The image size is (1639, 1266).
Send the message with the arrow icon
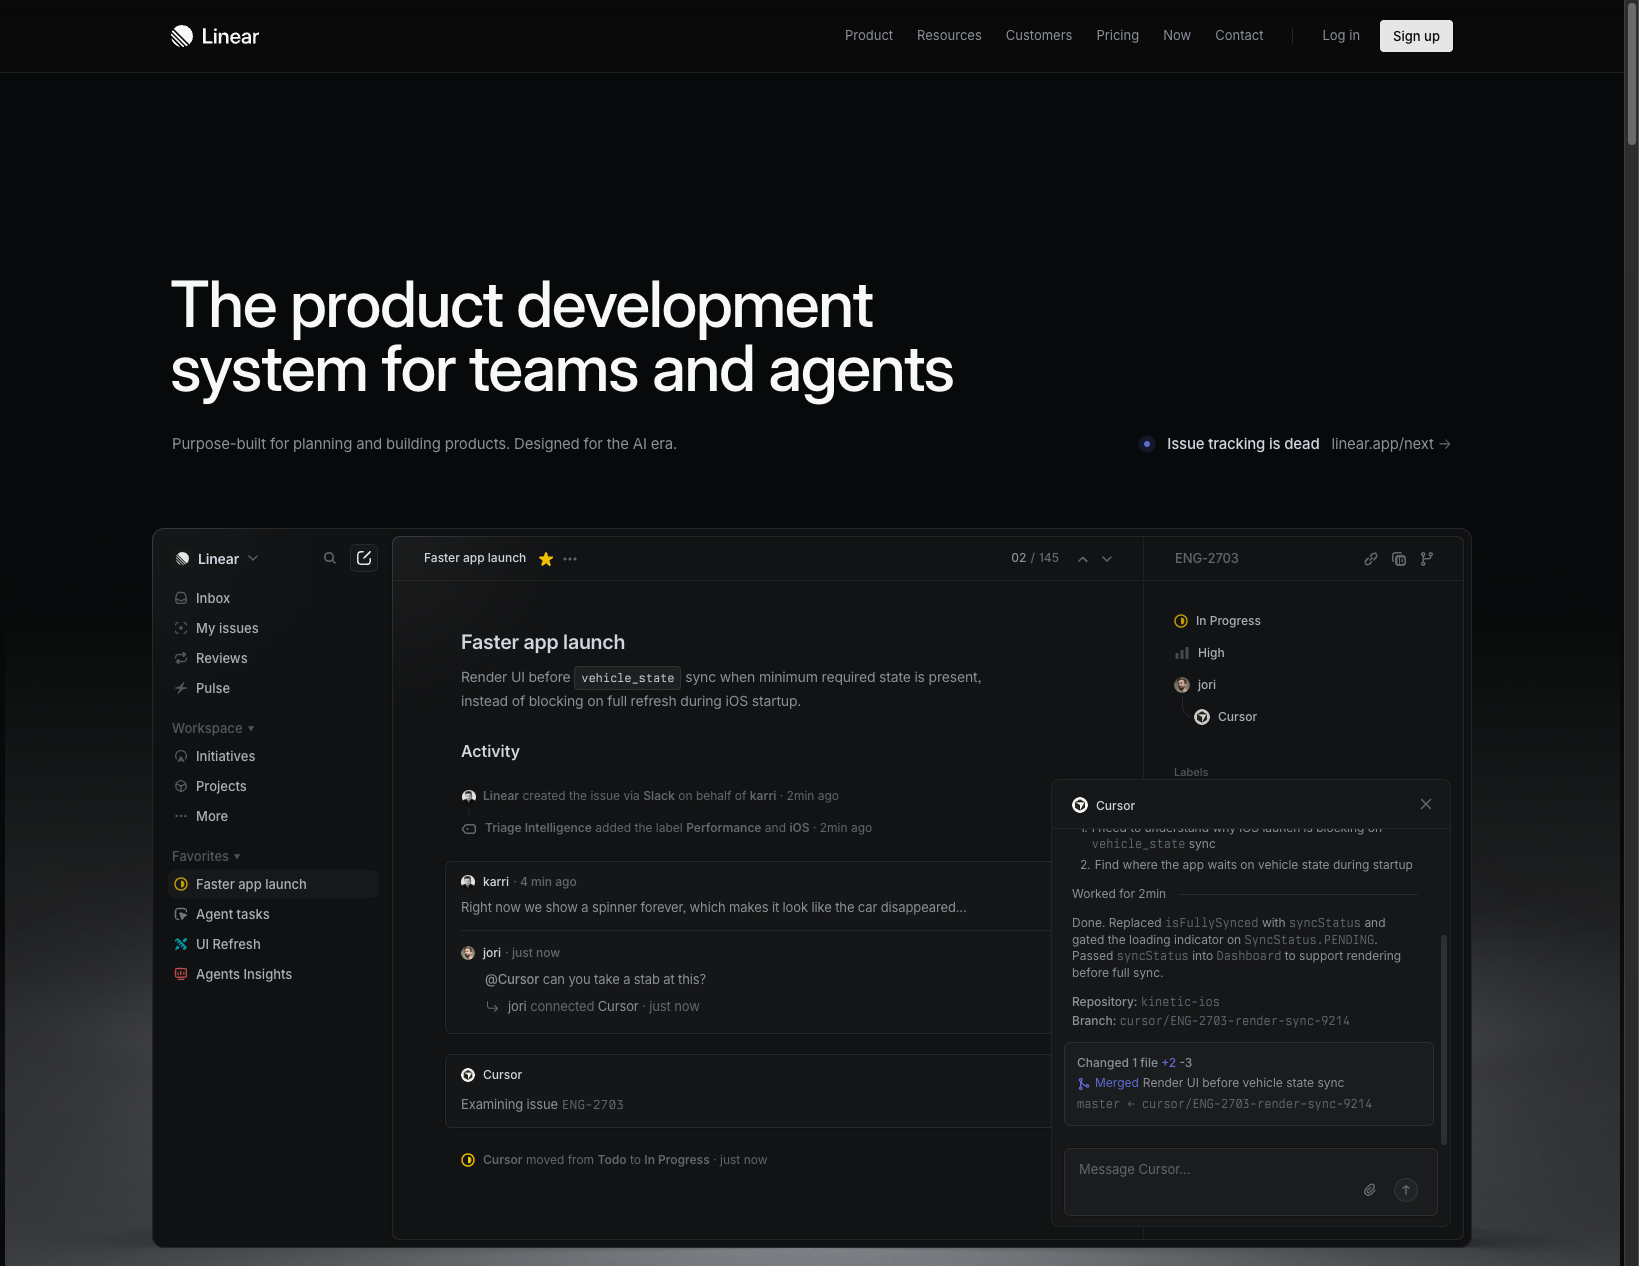tap(1405, 1190)
